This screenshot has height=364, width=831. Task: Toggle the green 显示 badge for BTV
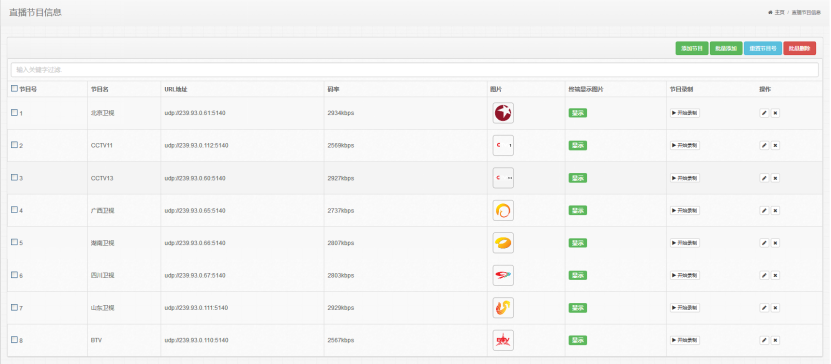click(578, 340)
